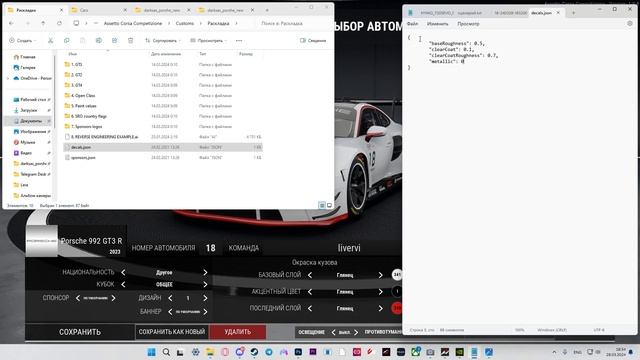This screenshot has height=360, width=640.
Task: Open Telegram from the taskbar
Action: click(269, 352)
